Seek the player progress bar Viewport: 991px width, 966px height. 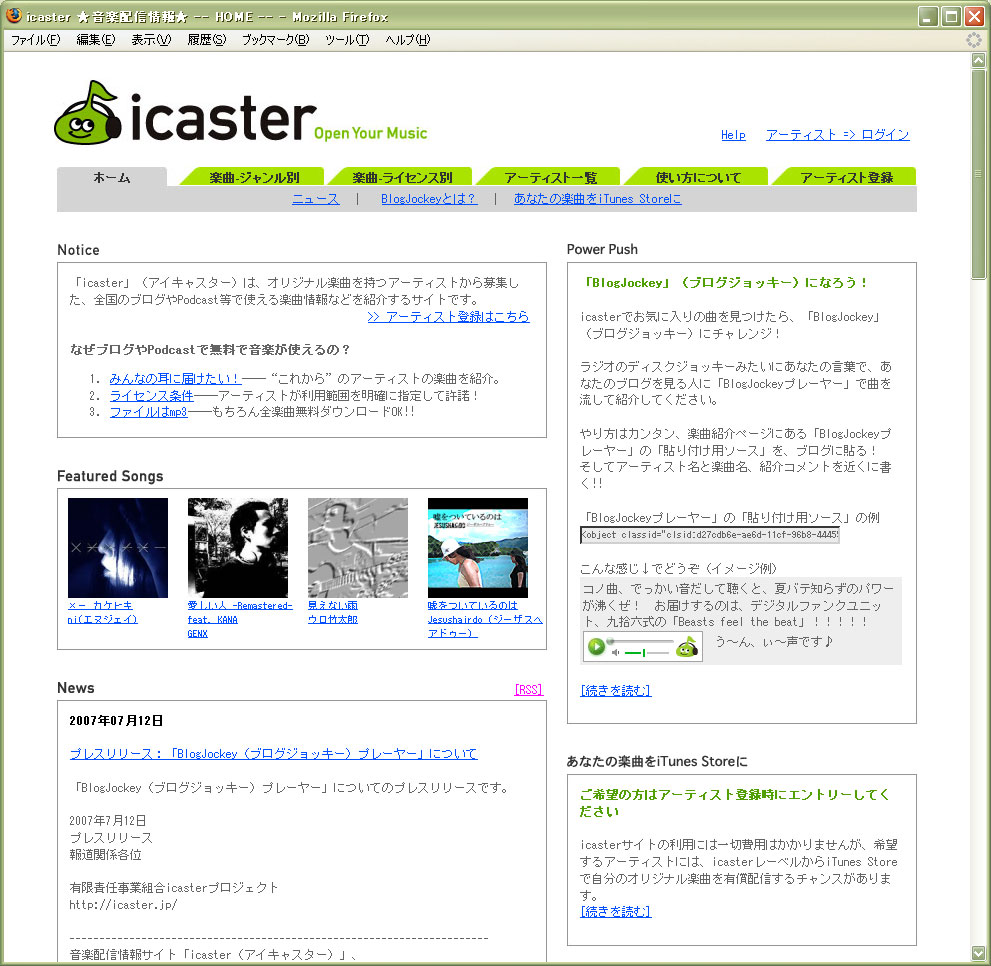(640, 641)
